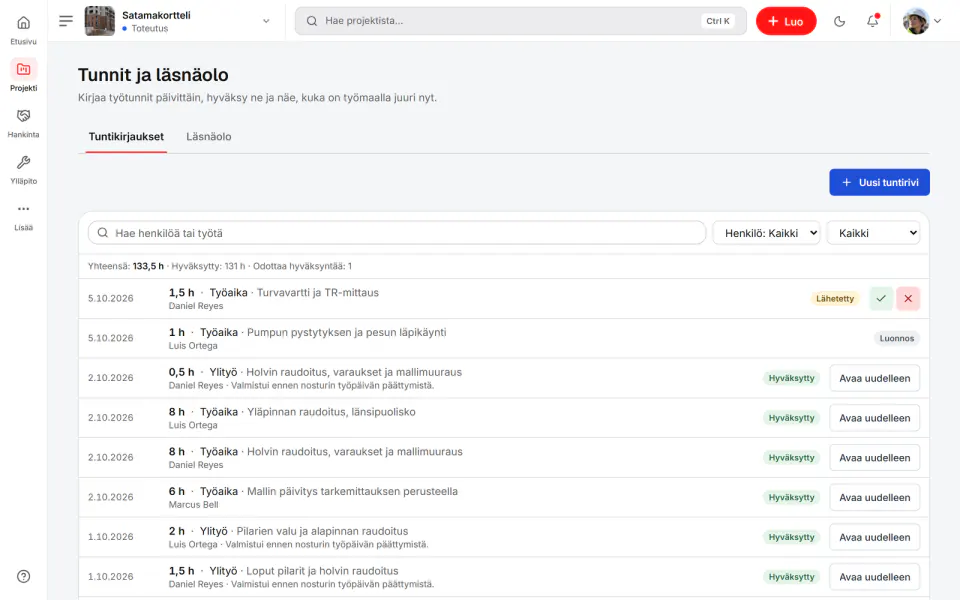Viewport: 960px width, 600px height.
Task: Open the Lisää more menu
Action: click(x=23, y=216)
